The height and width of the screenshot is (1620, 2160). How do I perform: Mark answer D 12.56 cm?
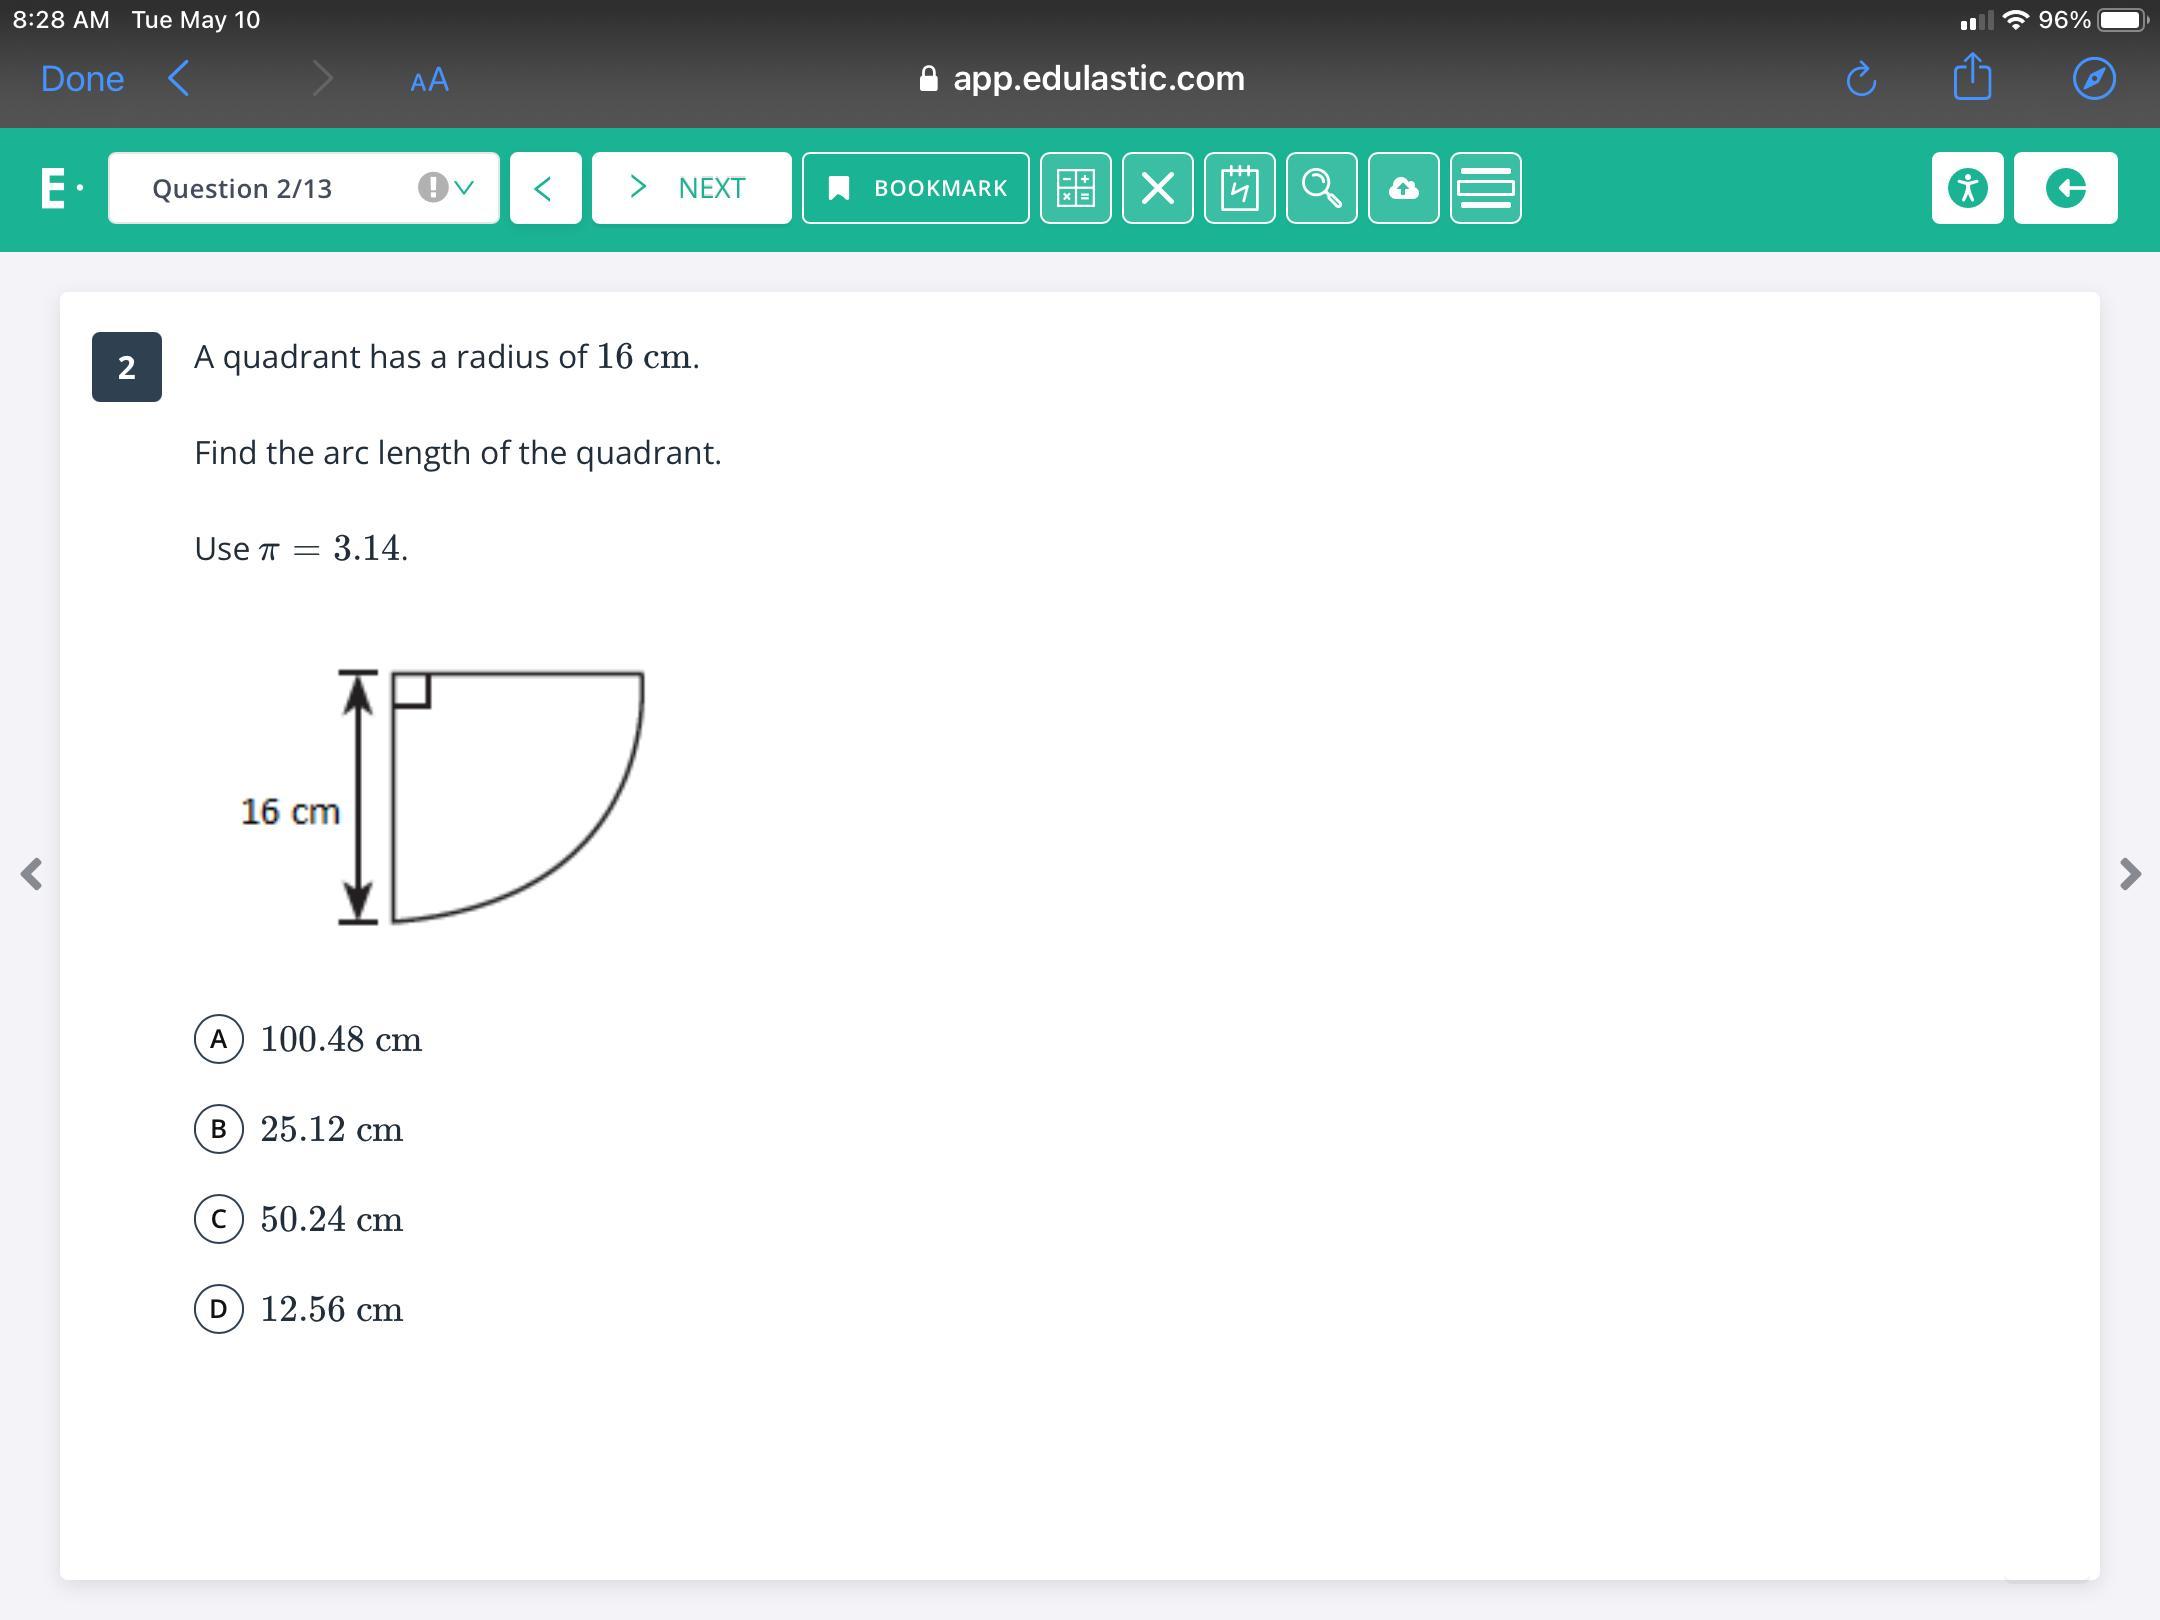219,1309
